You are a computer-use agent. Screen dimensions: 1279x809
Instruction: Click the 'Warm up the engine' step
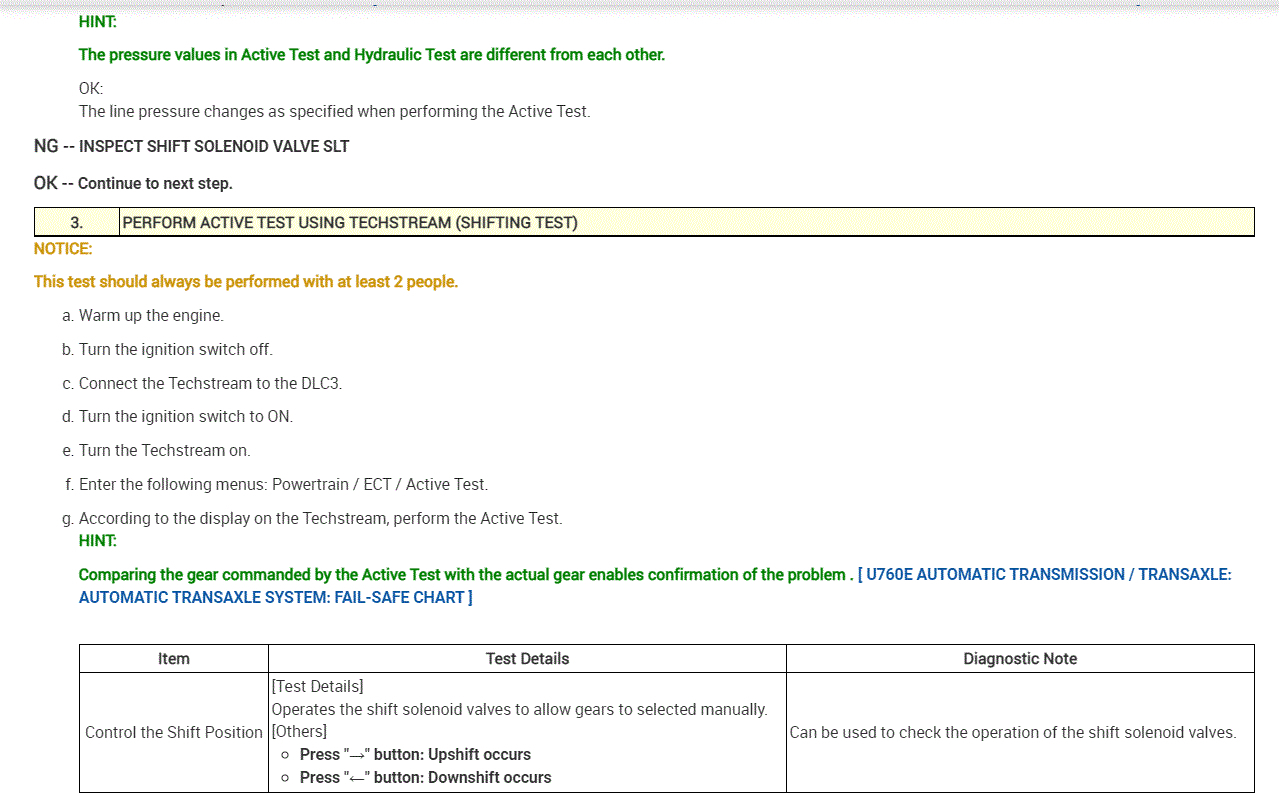(151, 316)
